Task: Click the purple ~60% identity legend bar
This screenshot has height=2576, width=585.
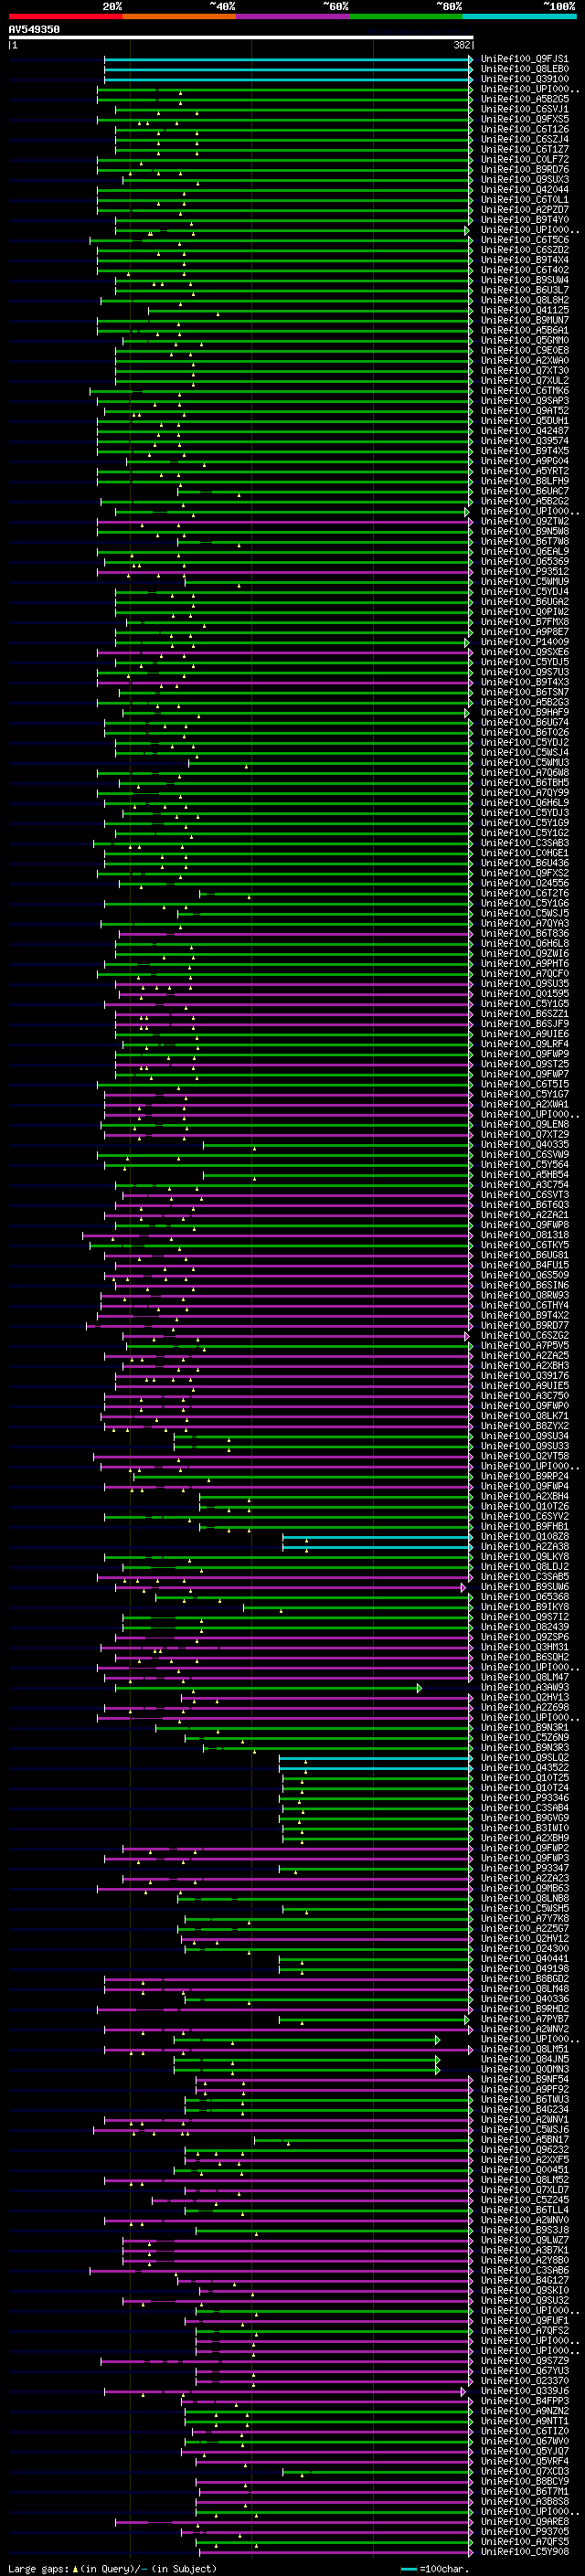Action: 292,17
